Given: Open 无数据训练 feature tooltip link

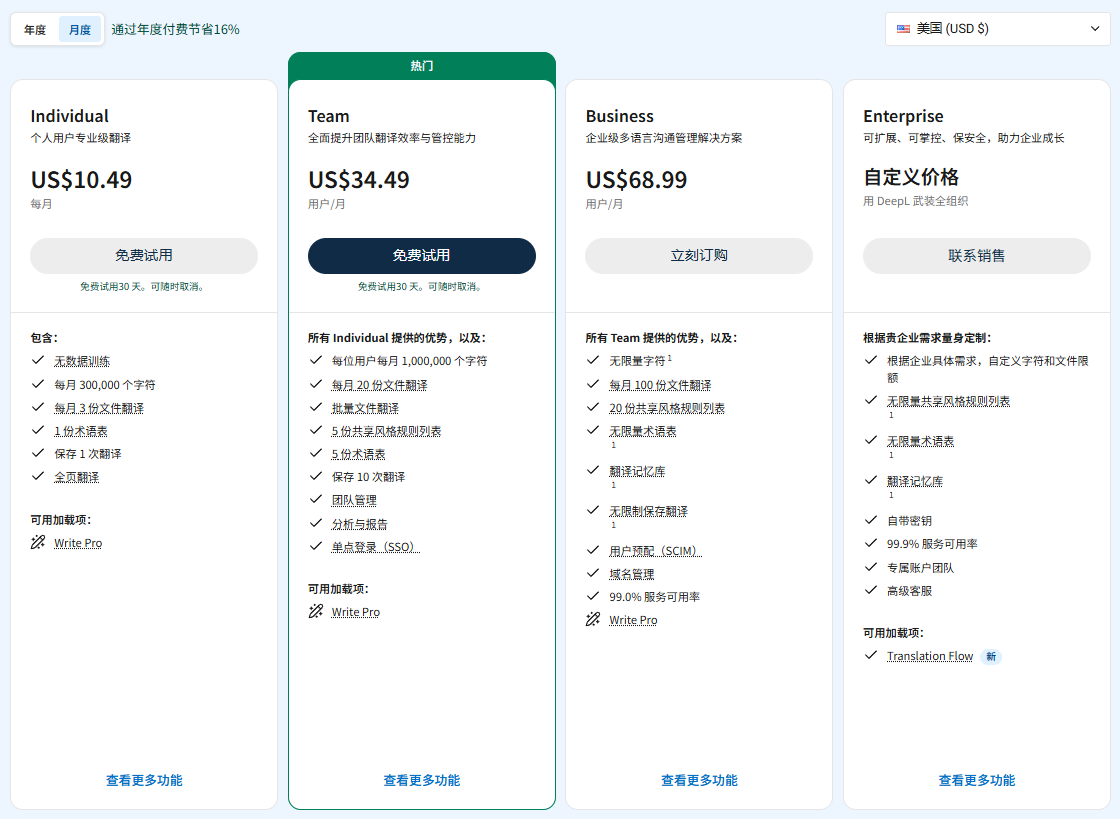Looking at the screenshot, I should click(x=82, y=361).
